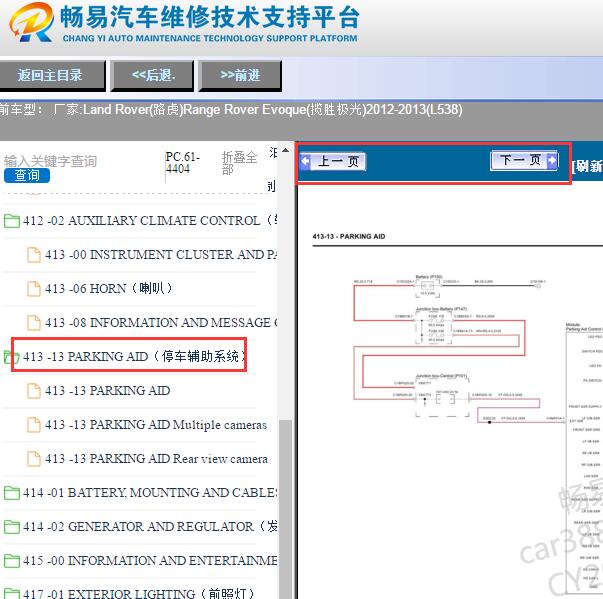Open 412-02 AUXILIARY CLIMATE CONTROL entry

click(x=150, y=221)
